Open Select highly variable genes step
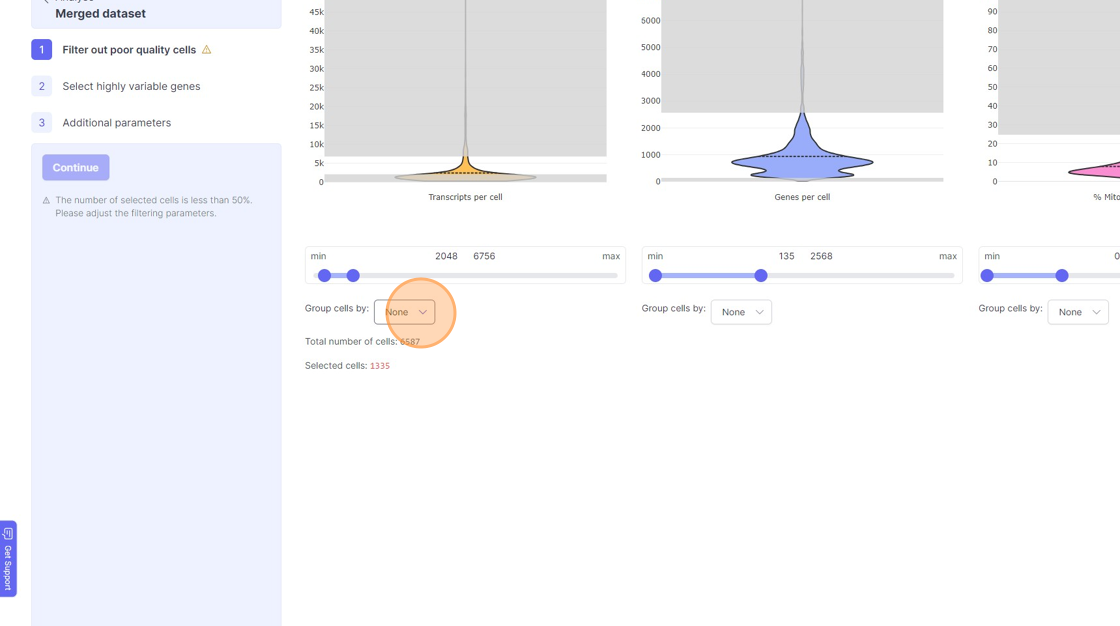This screenshot has width=1120, height=626. tap(131, 86)
